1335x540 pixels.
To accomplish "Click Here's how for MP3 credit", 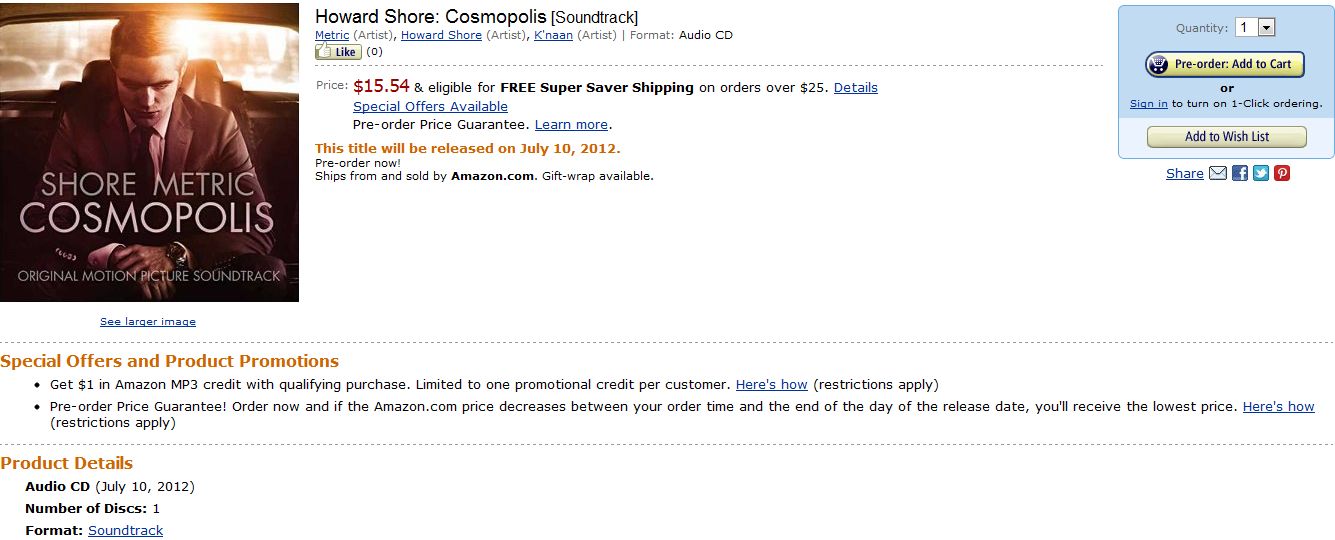I will tap(771, 385).
